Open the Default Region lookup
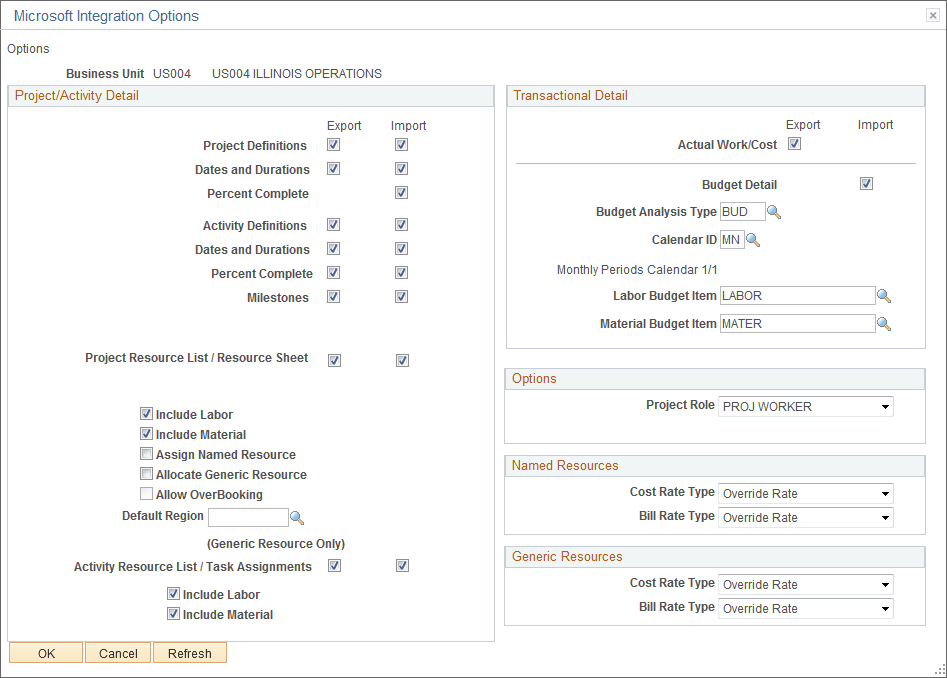The height and width of the screenshot is (678, 947). pyautogui.click(x=296, y=516)
